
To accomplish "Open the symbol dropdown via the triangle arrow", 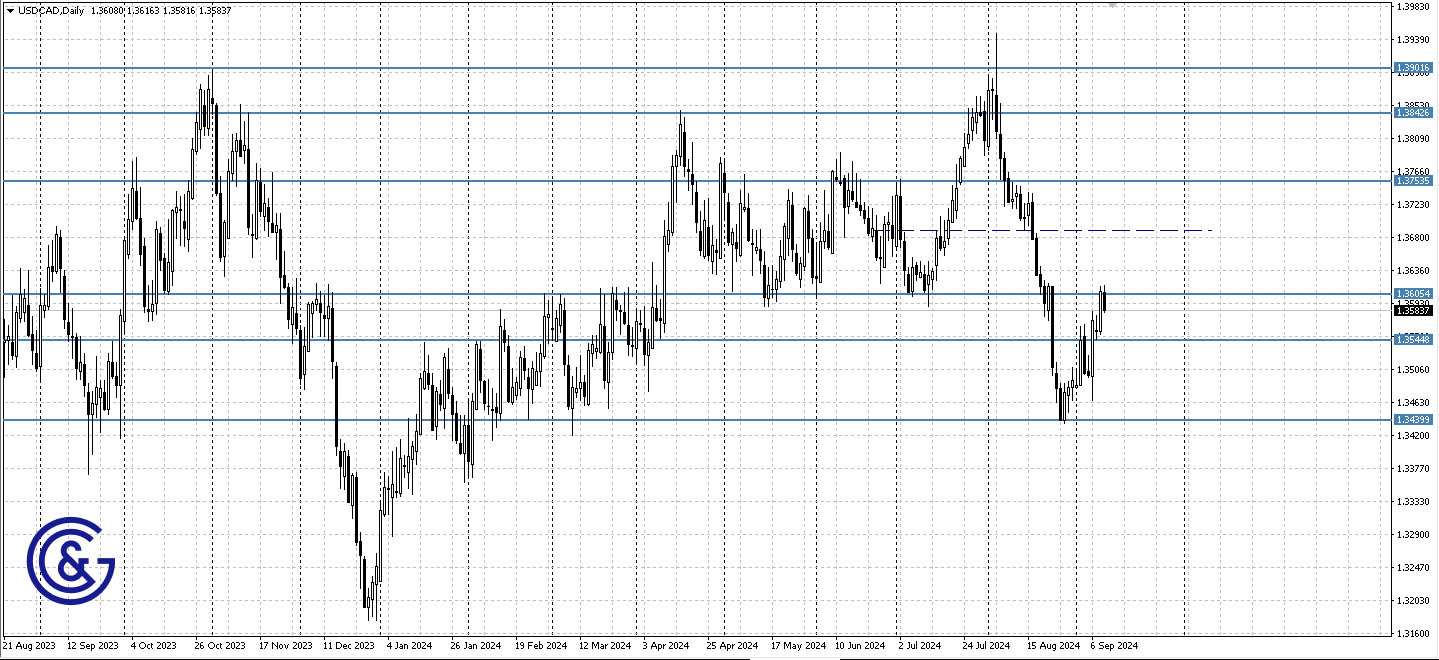I will click(x=10, y=9).
